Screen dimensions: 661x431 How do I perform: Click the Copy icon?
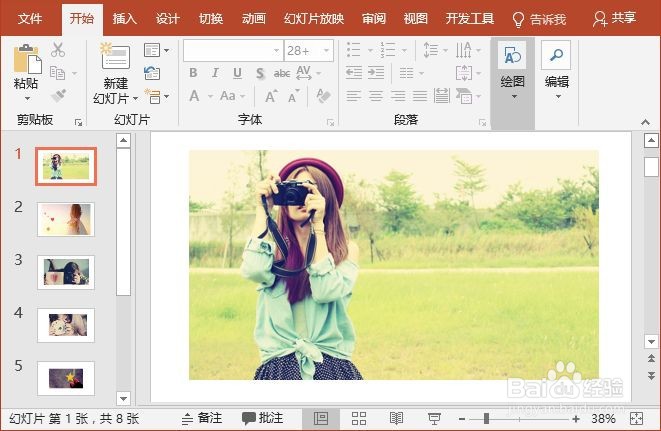[x=57, y=73]
